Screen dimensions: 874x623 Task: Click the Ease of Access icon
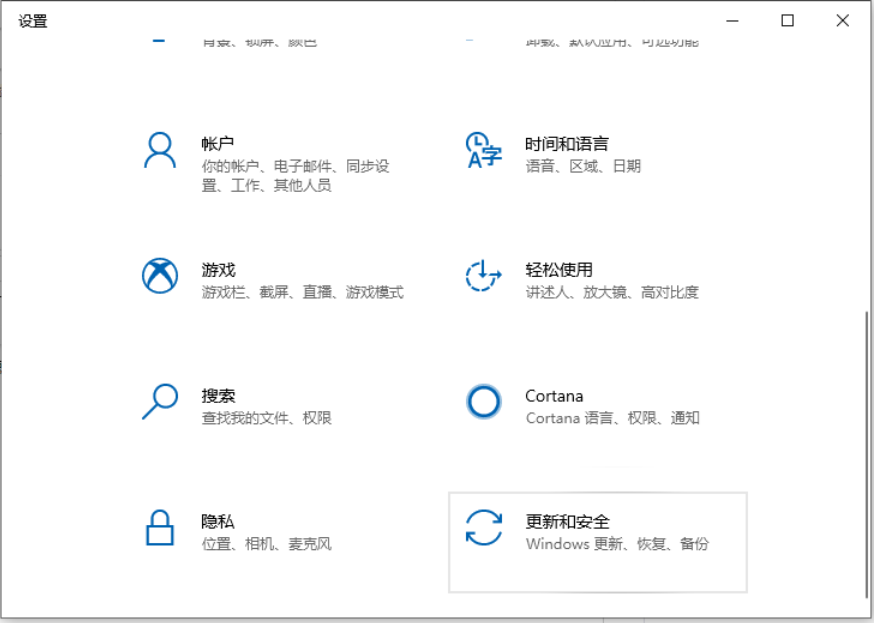tap(484, 275)
